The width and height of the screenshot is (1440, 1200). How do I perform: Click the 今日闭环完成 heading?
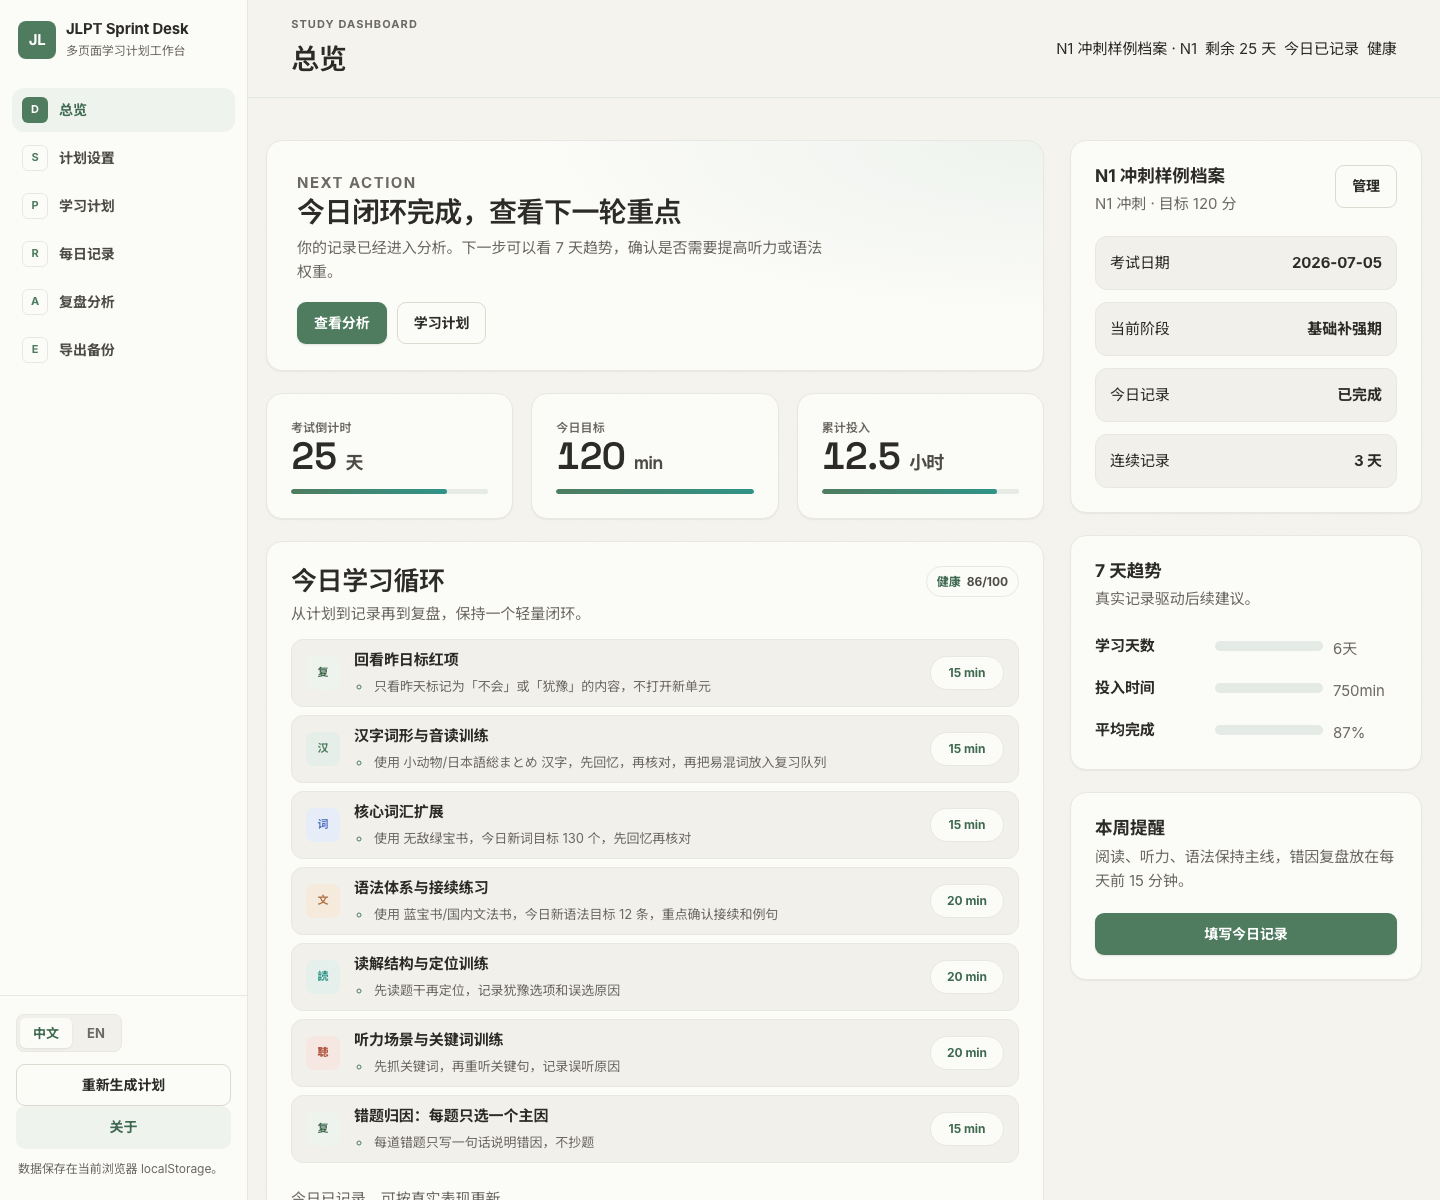pos(489,212)
